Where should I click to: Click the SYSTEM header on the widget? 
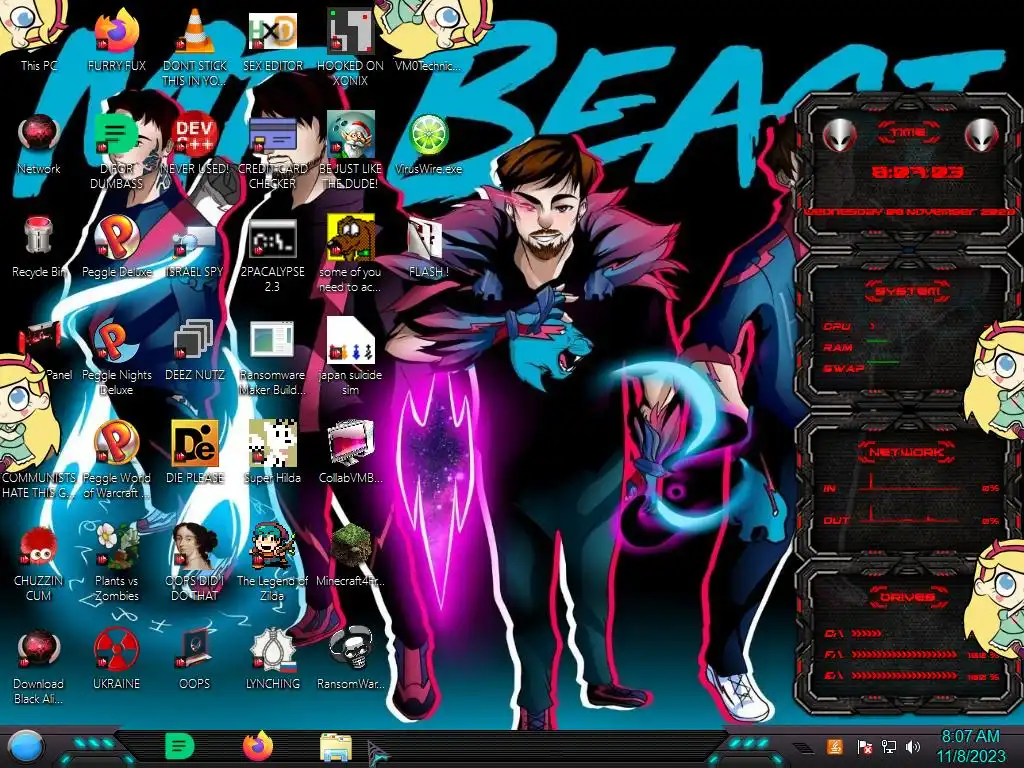point(908,291)
